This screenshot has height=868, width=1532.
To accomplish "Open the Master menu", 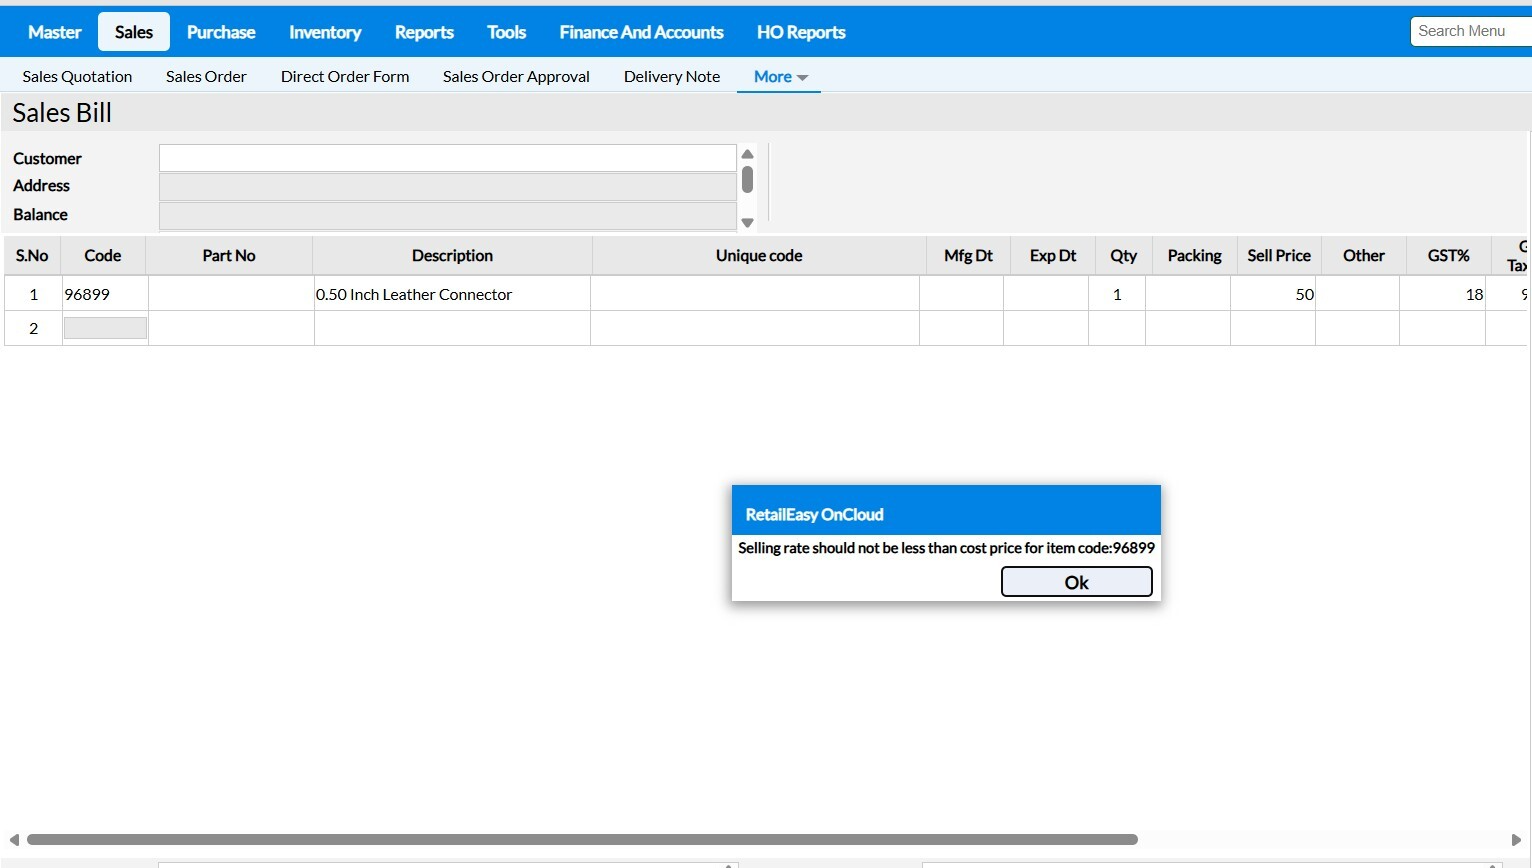I will (x=54, y=32).
